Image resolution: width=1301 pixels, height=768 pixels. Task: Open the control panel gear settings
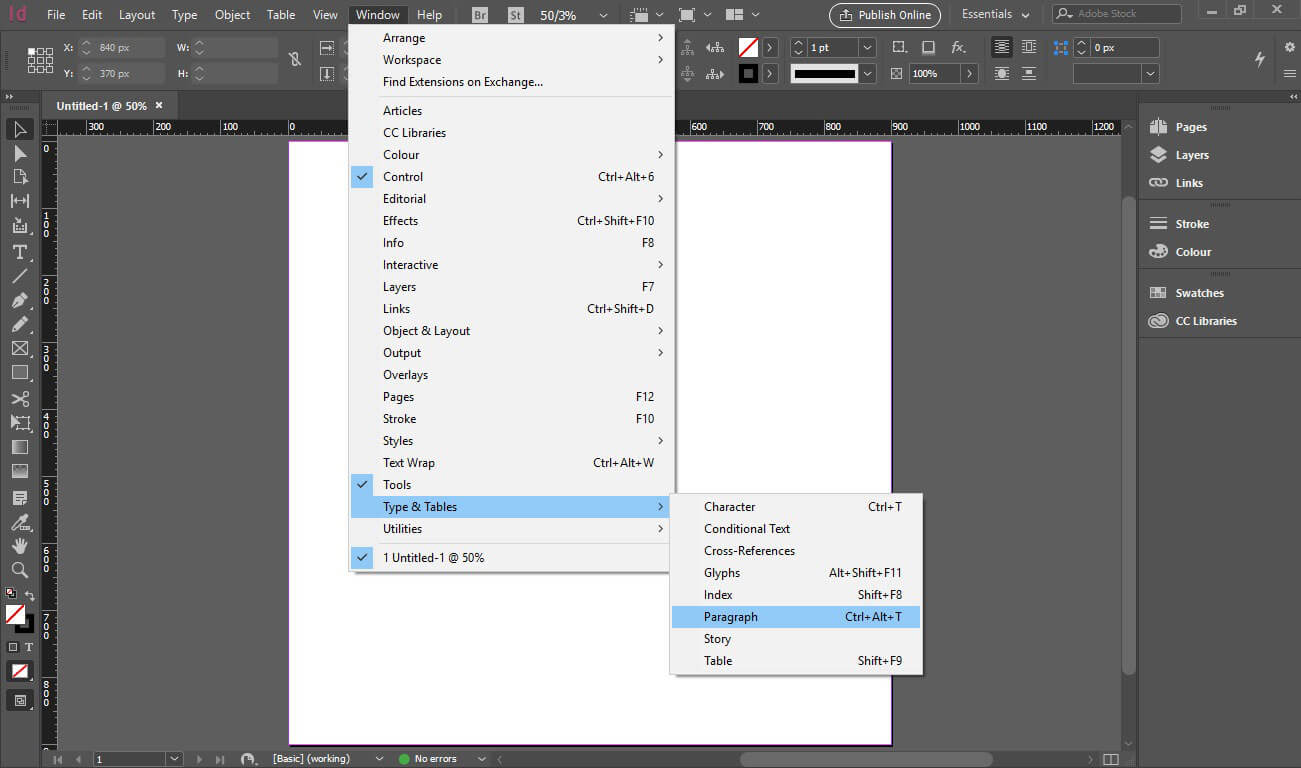[1290, 48]
